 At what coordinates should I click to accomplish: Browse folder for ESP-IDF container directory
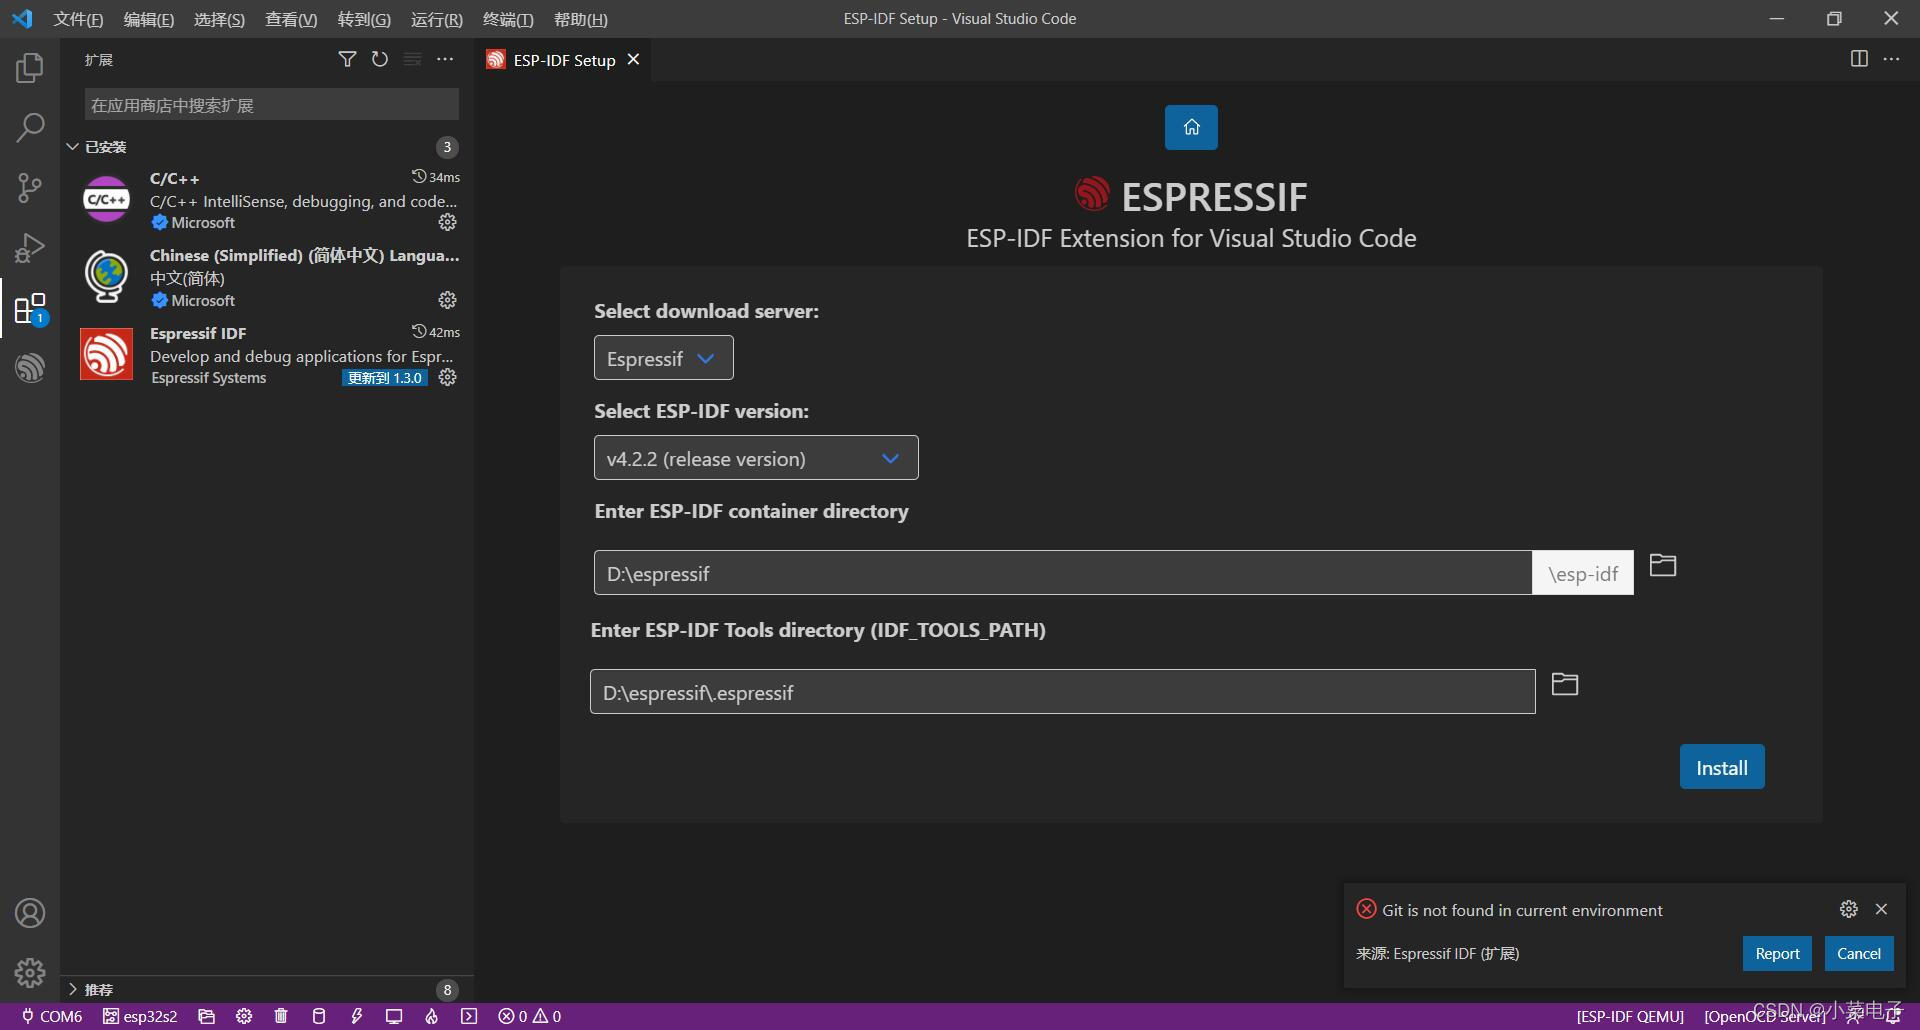[x=1663, y=565]
